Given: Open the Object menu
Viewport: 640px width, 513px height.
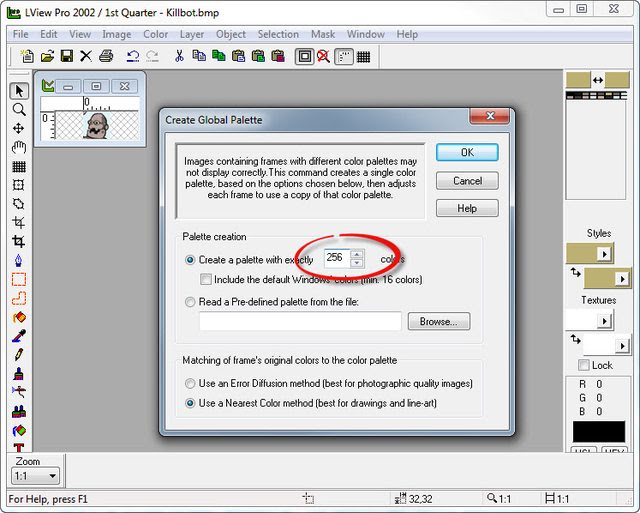Looking at the screenshot, I should [231, 34].
